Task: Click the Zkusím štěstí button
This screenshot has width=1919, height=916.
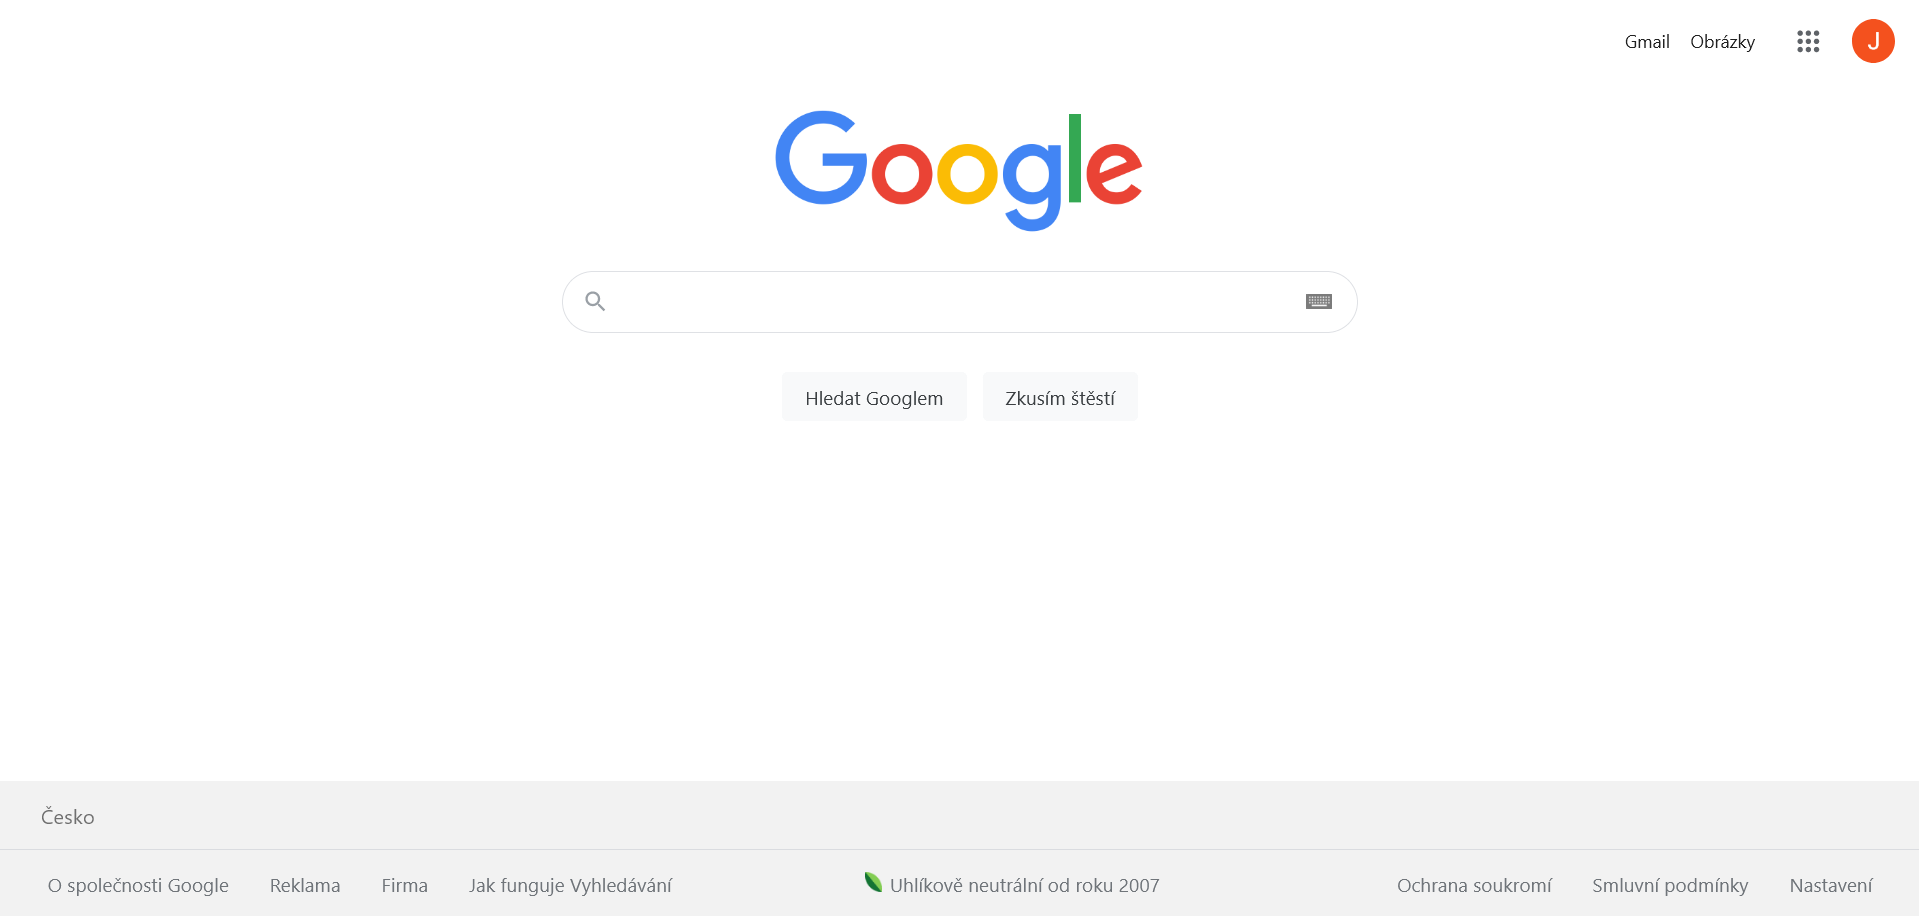Action: point(1060,397)
